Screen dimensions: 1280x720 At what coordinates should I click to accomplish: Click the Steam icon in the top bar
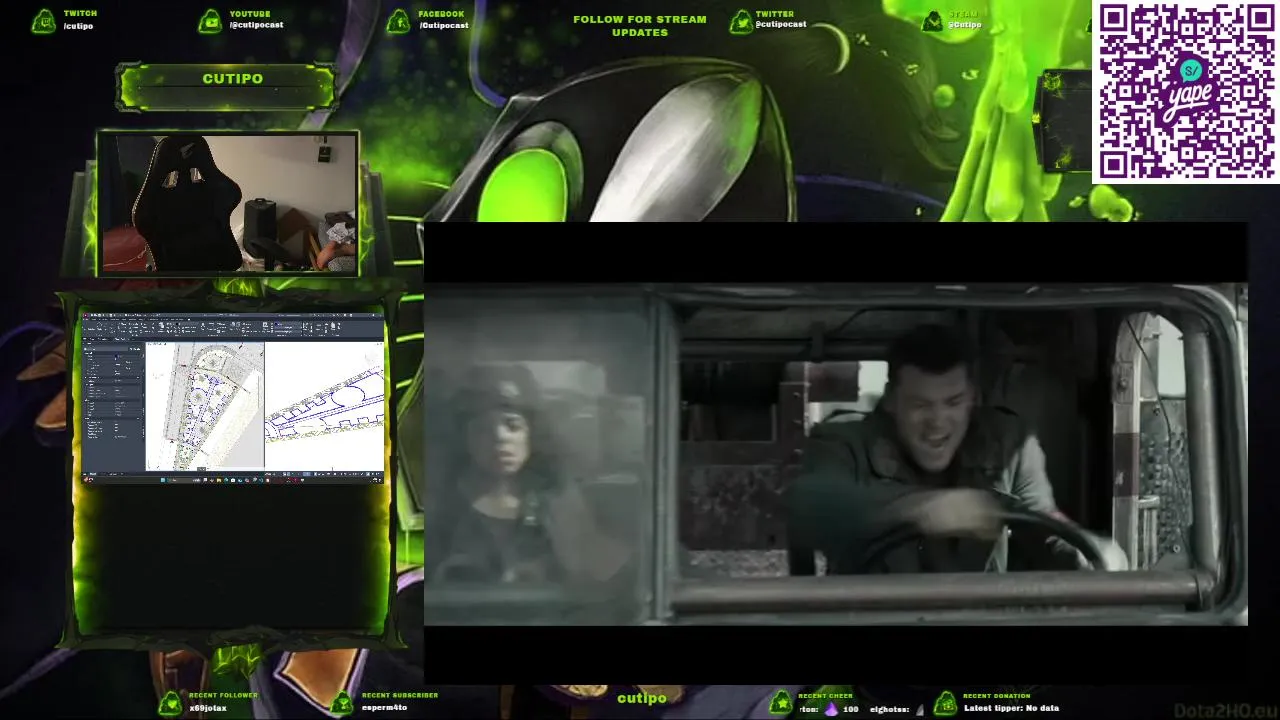932,21
